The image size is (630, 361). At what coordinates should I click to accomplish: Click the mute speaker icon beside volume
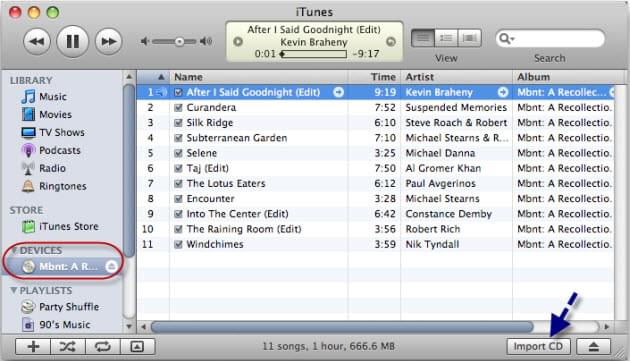click(145, 41)
